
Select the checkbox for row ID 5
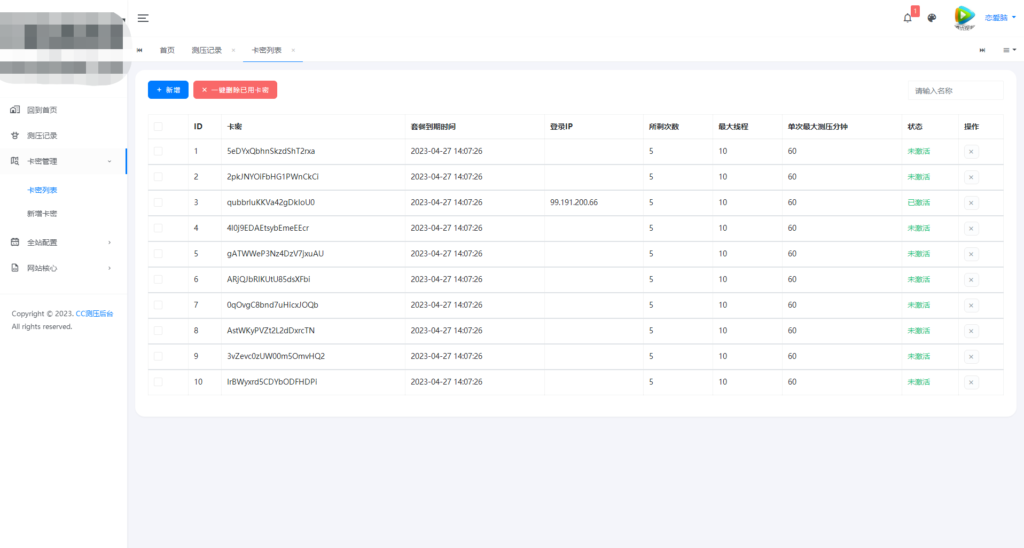[158, 253]
